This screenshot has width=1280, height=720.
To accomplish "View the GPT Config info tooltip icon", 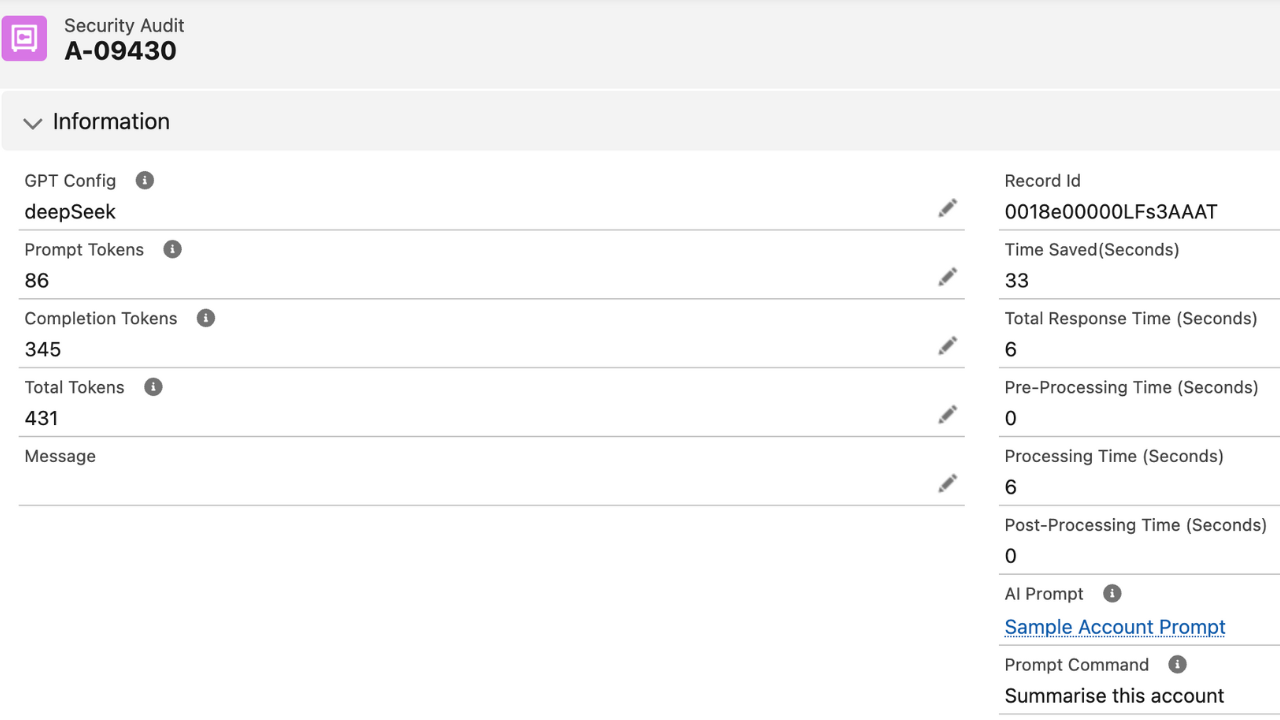I will click(143, 180).
